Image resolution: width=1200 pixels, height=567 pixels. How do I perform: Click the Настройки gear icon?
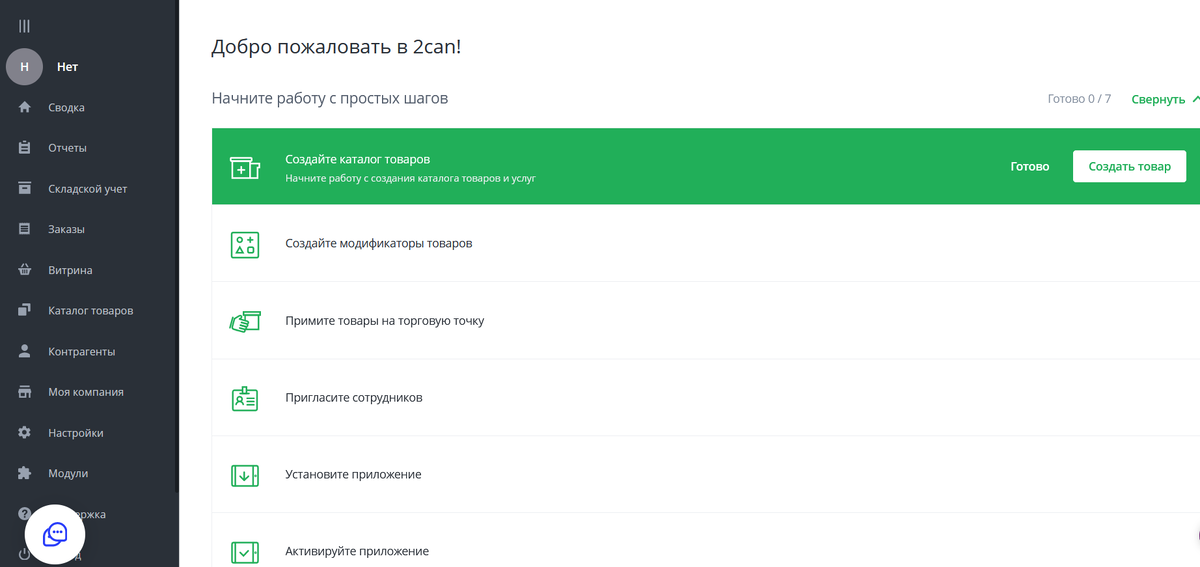(x=25, y=433)
